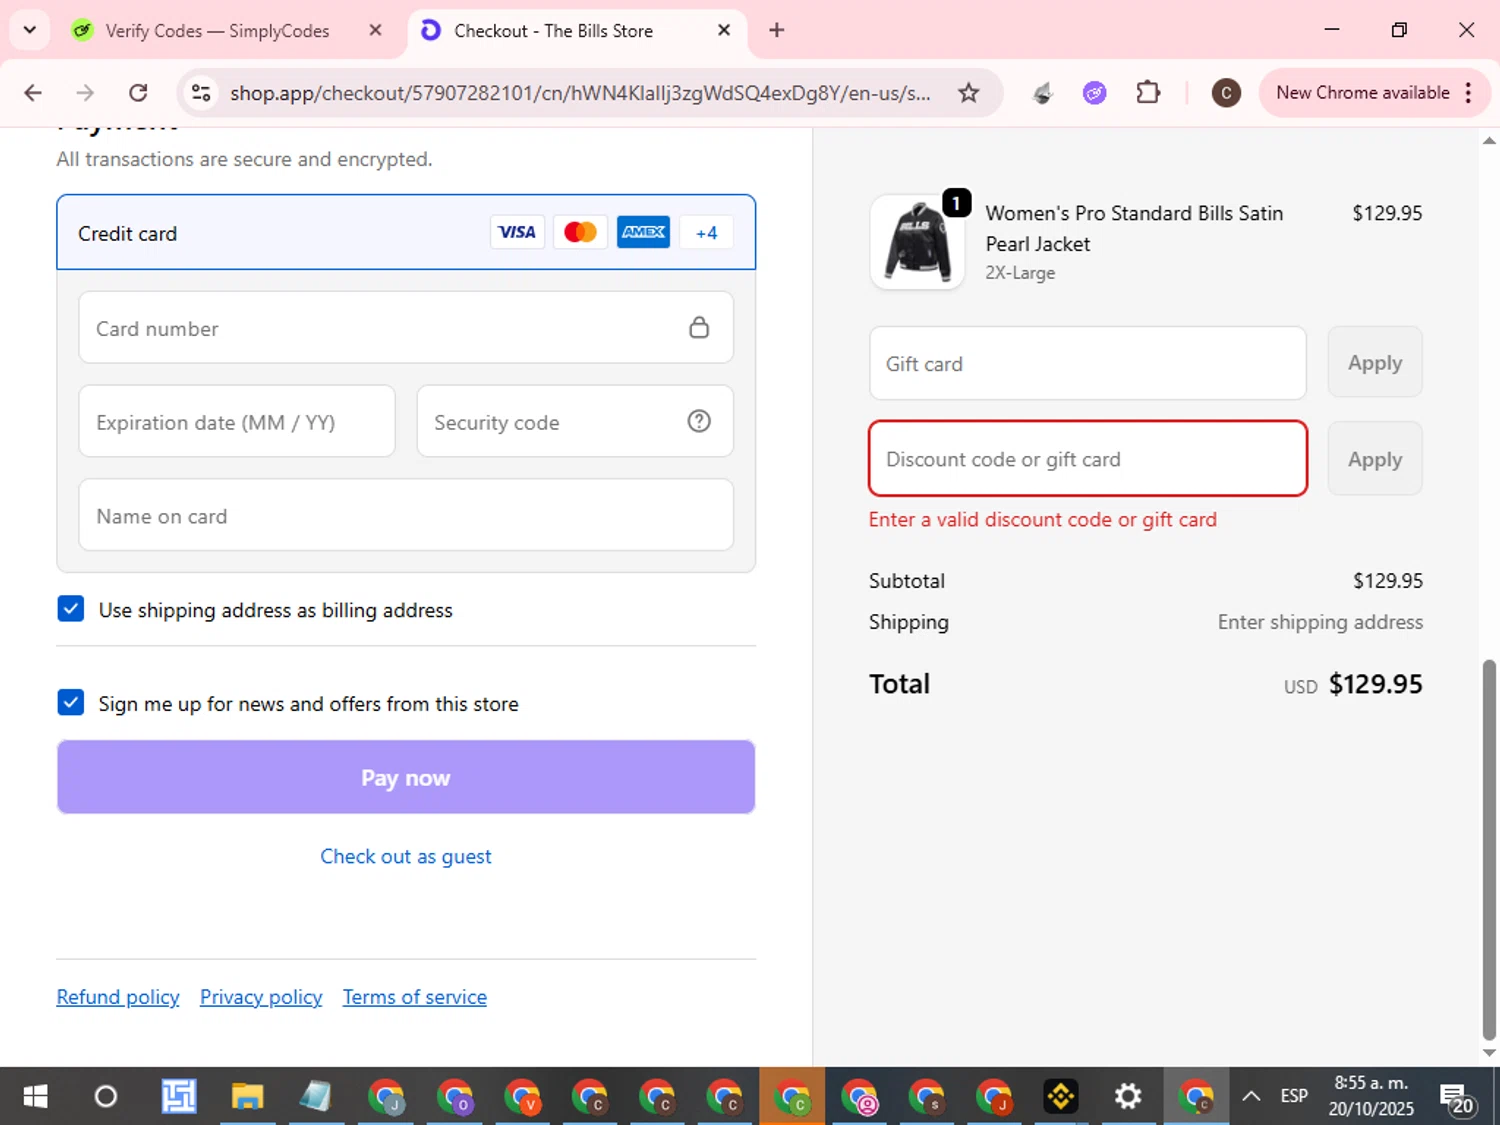Open File Explorer from taskbar
This screenshot has width=1500, height=1125.
247,1097
